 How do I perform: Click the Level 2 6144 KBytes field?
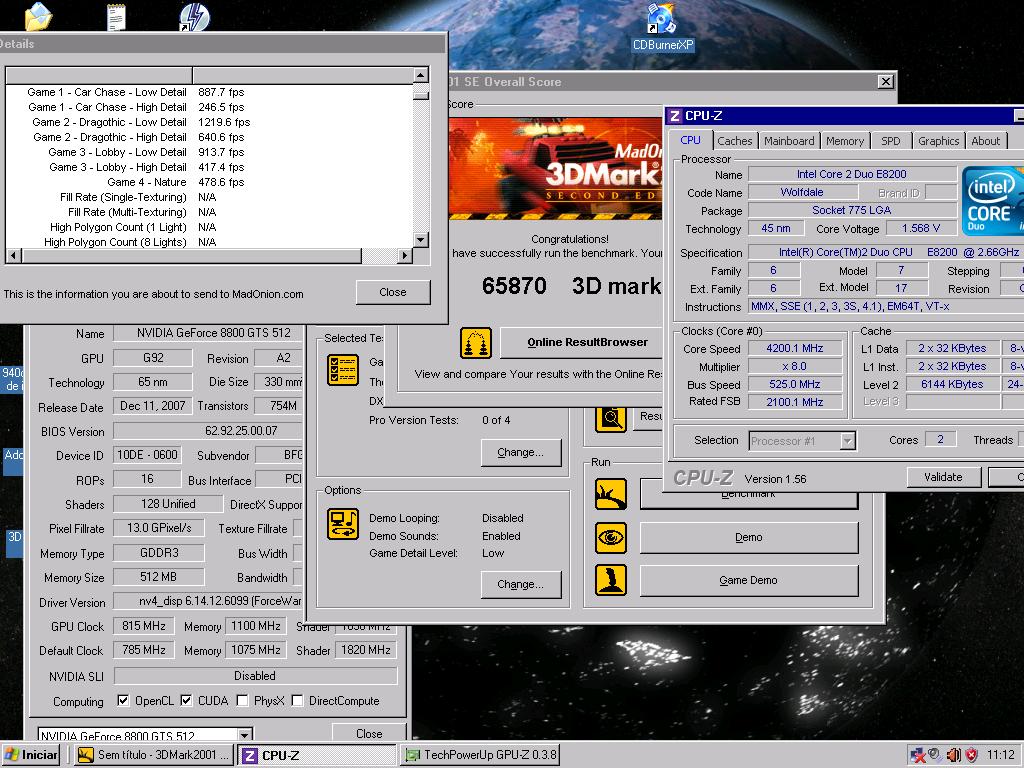(x=952, y=385)
